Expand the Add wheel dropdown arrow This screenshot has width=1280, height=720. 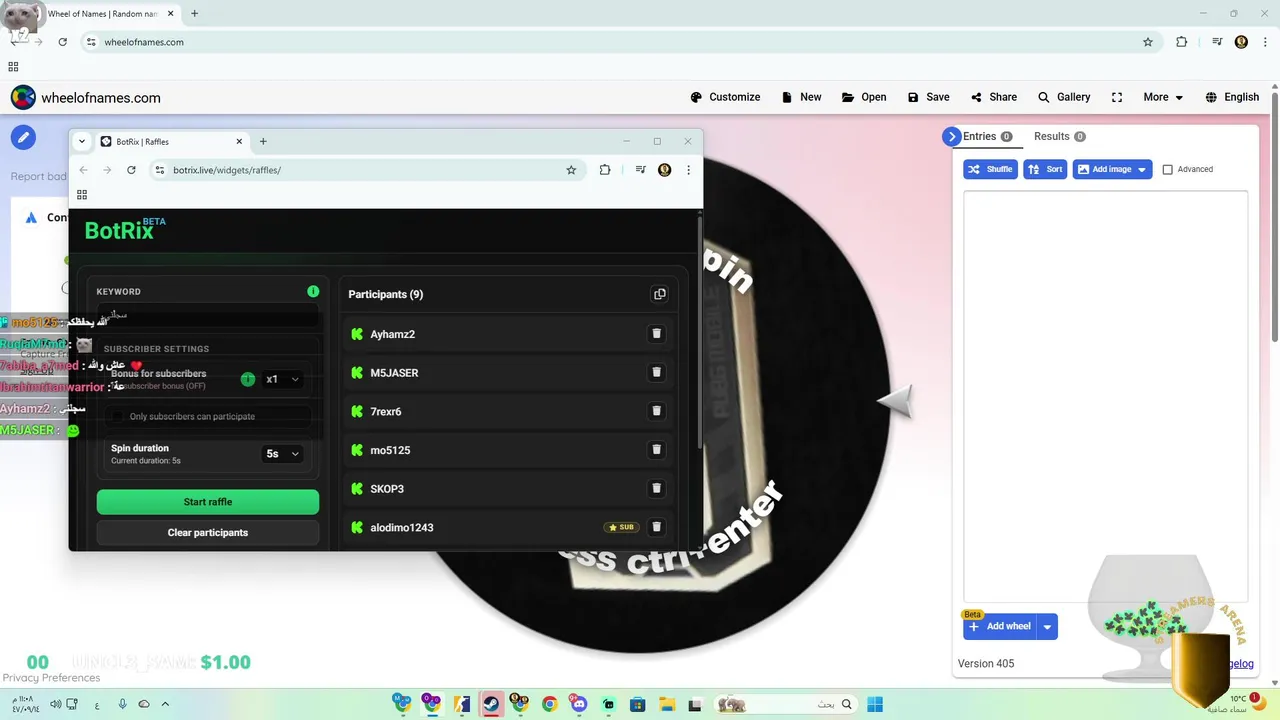(x=1047, y=627)
